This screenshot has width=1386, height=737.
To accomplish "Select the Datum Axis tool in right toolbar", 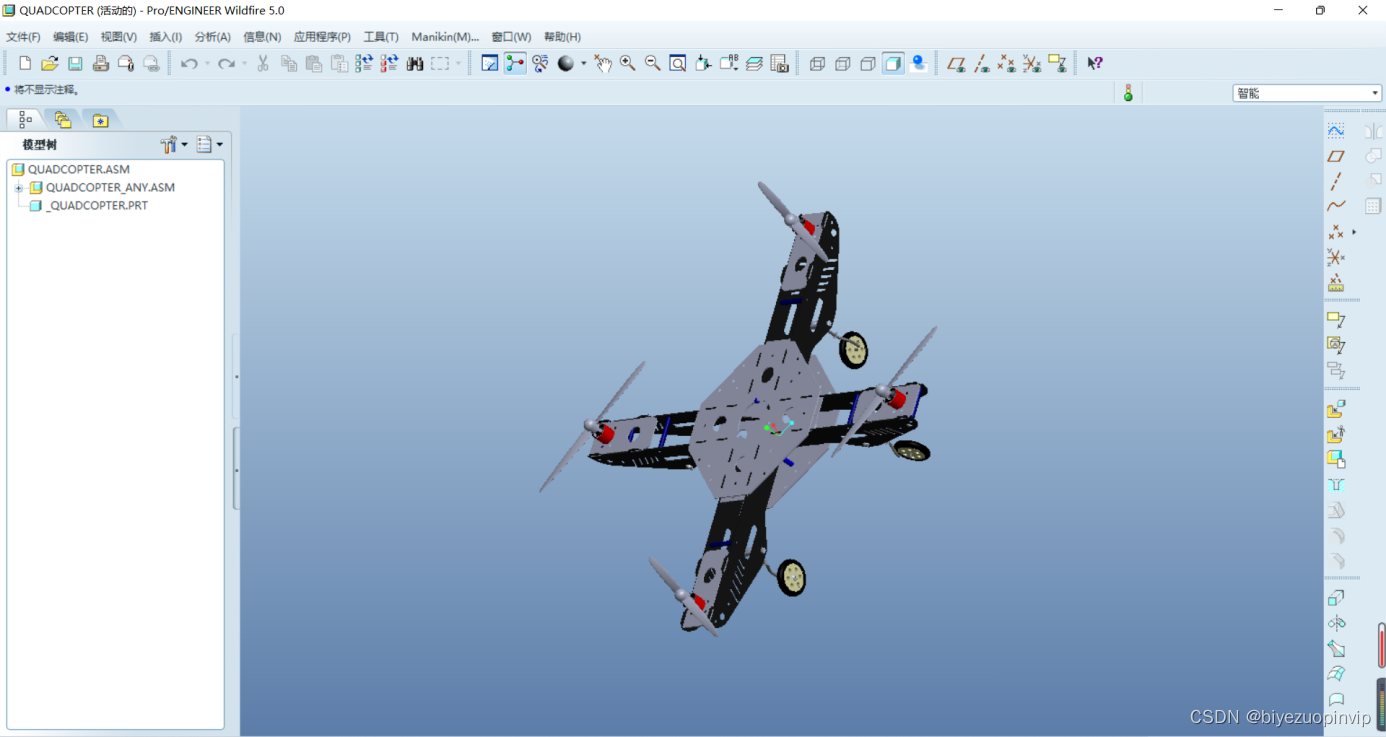I will click(x=1336, y=181).
